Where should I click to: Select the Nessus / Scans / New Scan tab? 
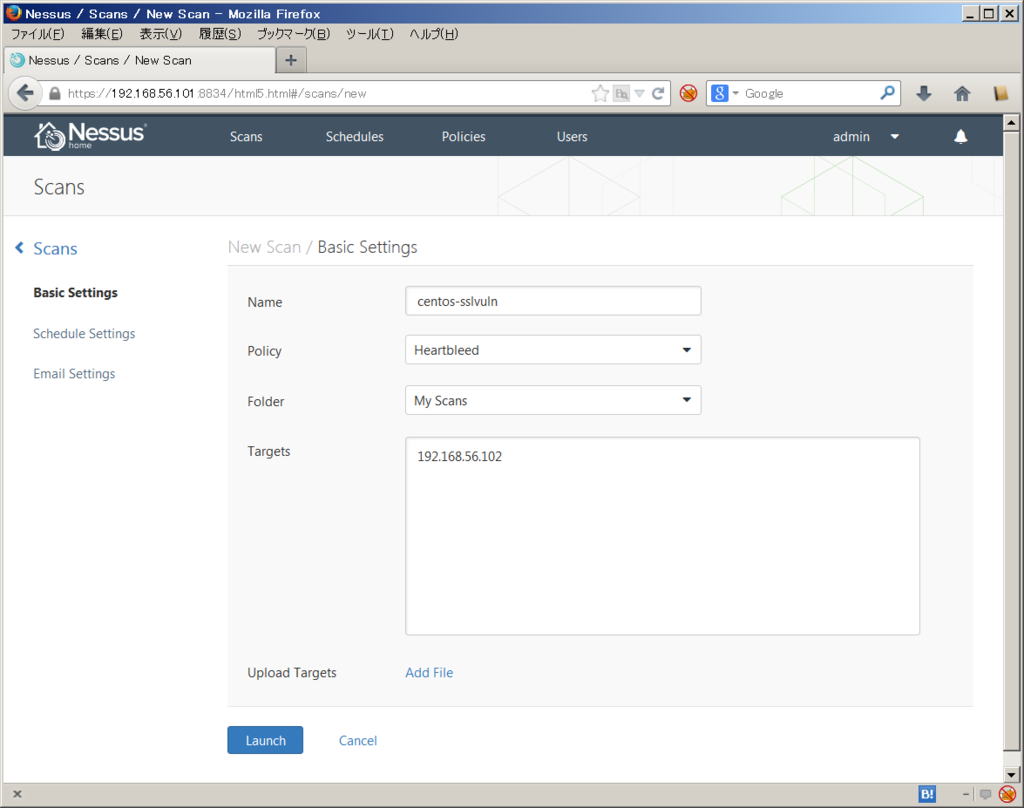140,60
